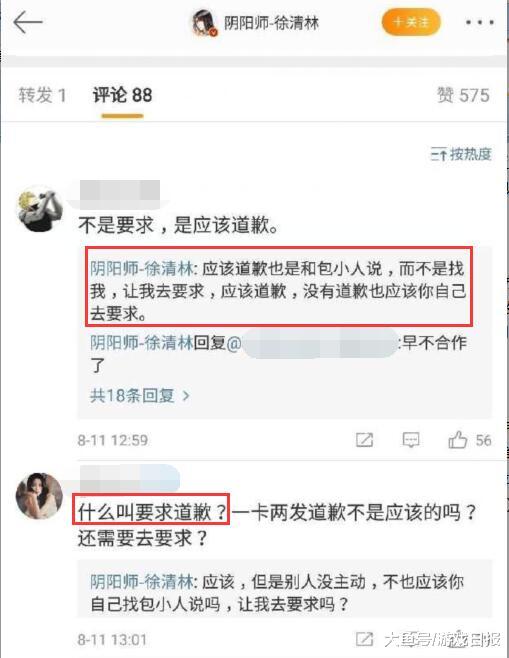Open 阴阳师-徐清林 link in the red-boxed reply

coord(142,269)
